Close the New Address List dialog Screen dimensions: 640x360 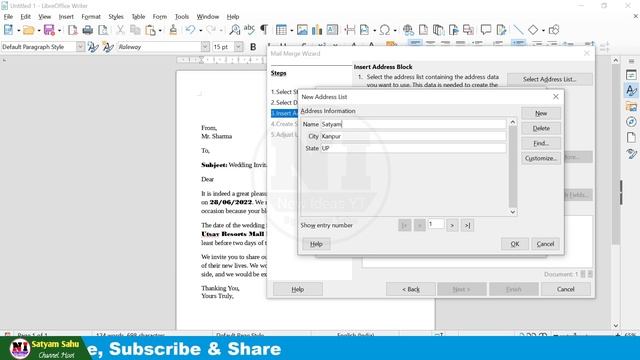(x=556, y=97)
